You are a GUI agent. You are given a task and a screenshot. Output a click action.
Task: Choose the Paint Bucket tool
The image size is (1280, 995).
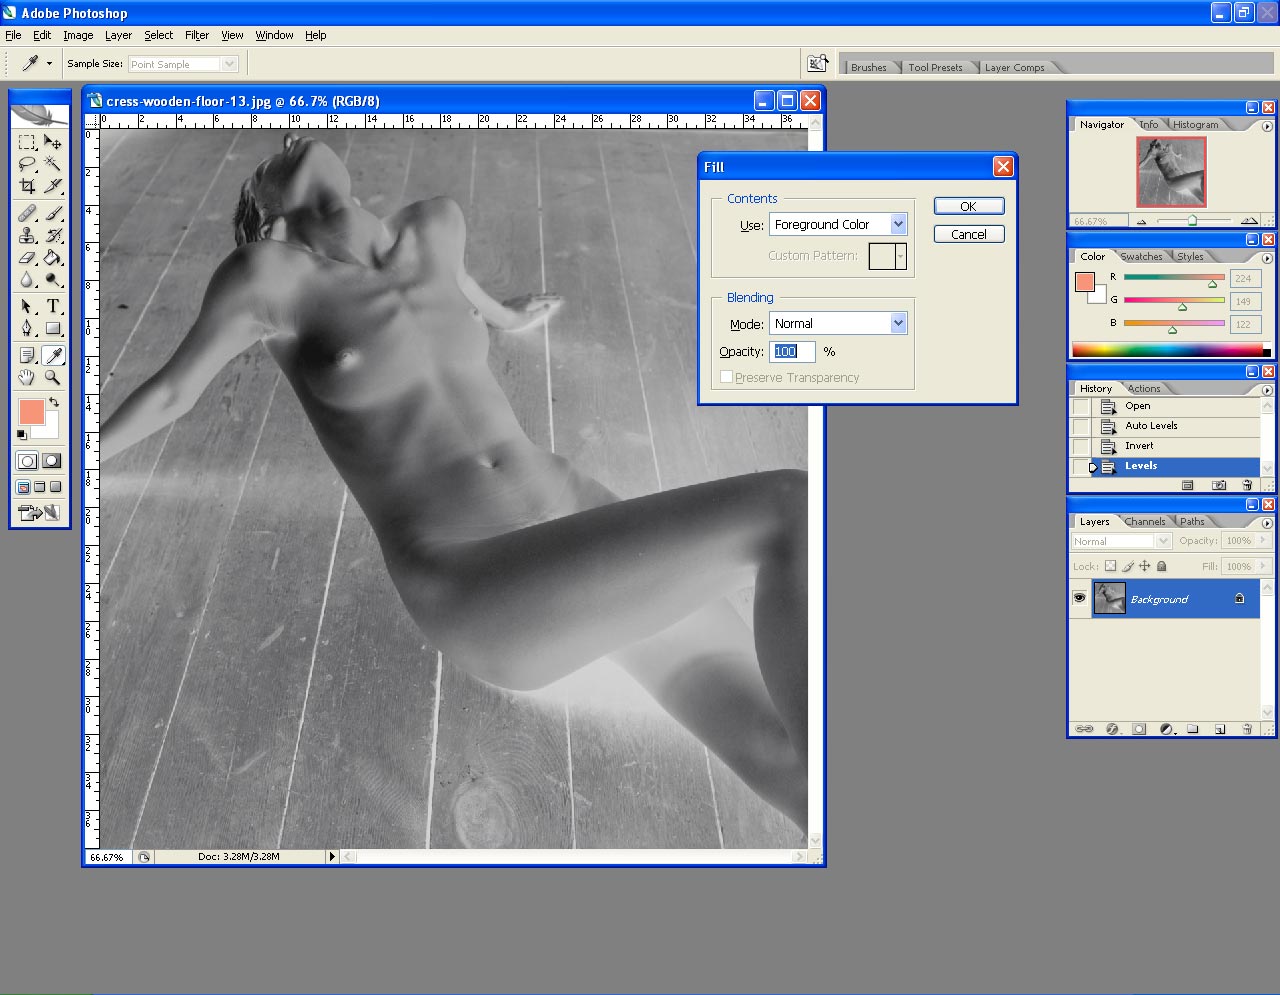tap(53, 258)
